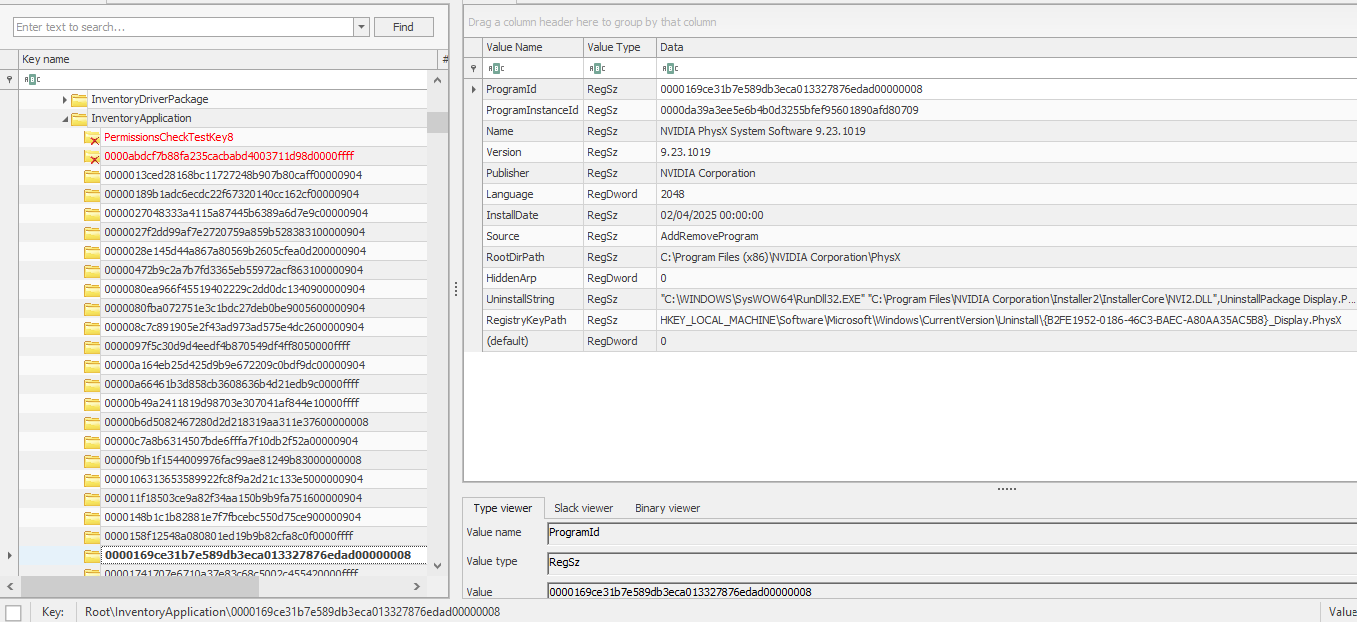Click the ABC filter operator under Data

coord(669,68)
